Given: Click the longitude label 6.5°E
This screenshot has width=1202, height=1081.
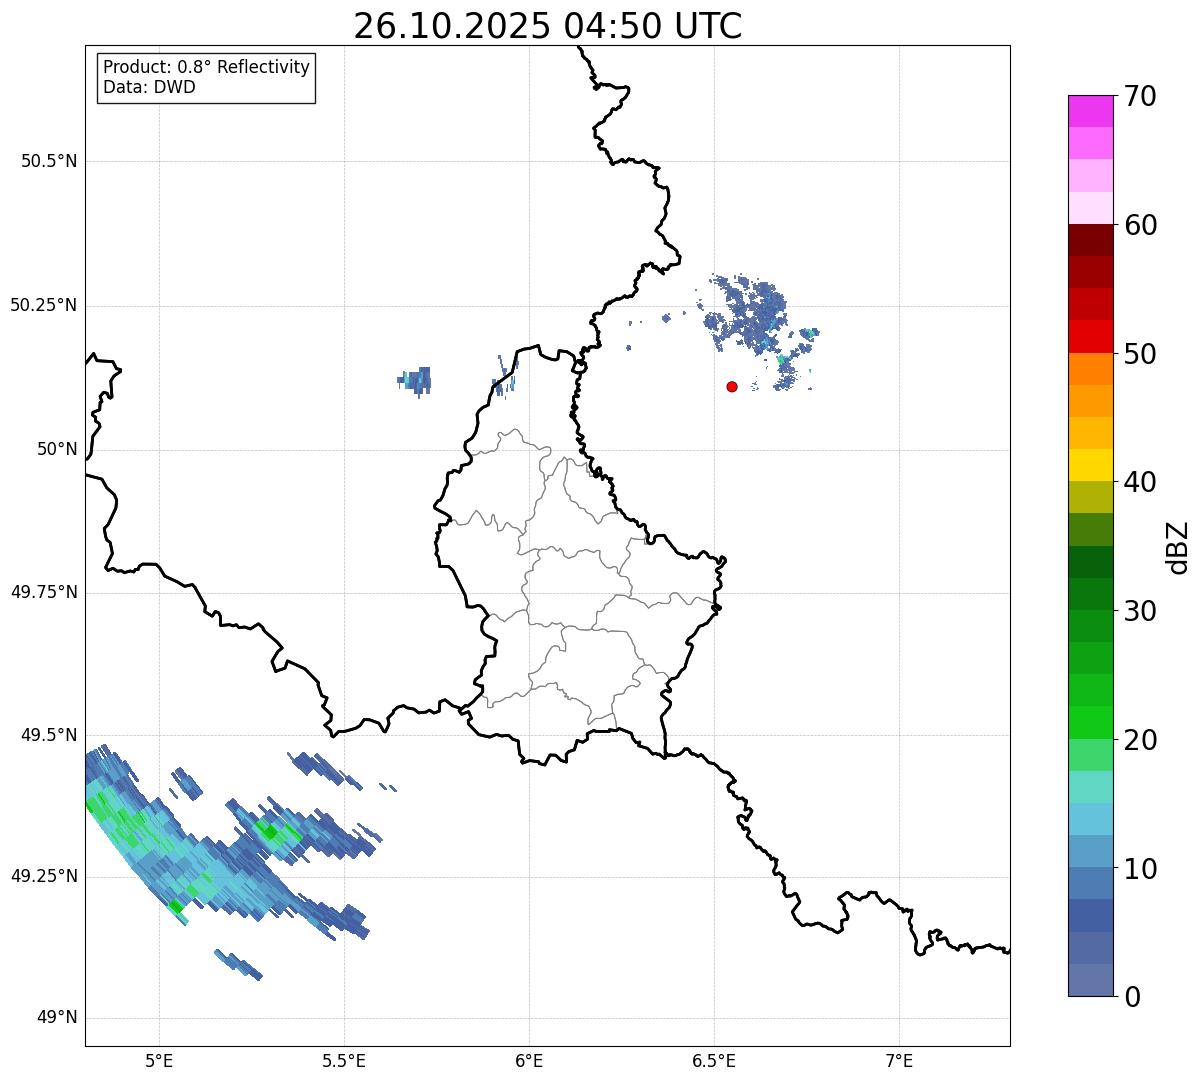Looking at the screenshot, I should 714,1060.
